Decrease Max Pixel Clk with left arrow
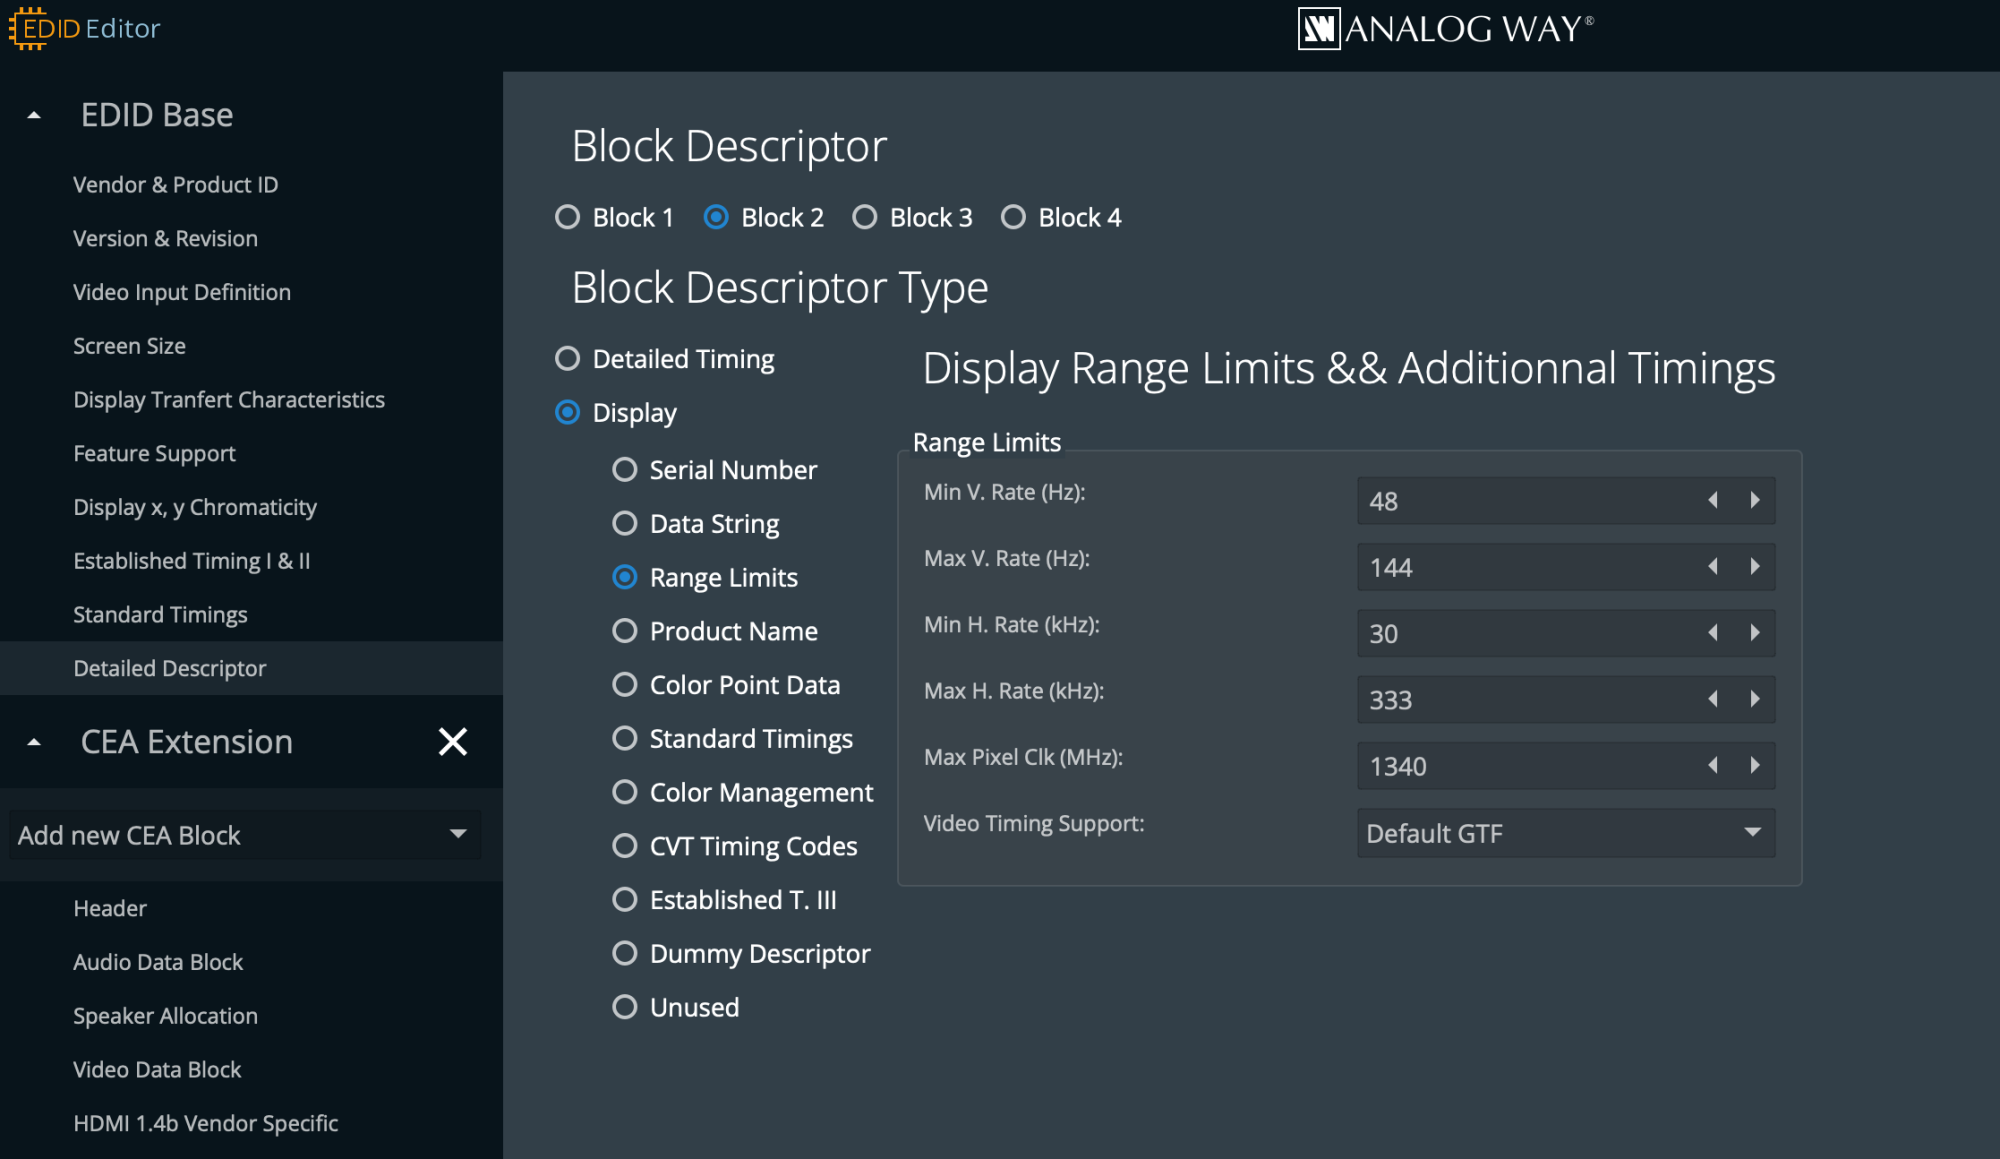The height and width of the screenshot is (1159, 2000). 1713,766
